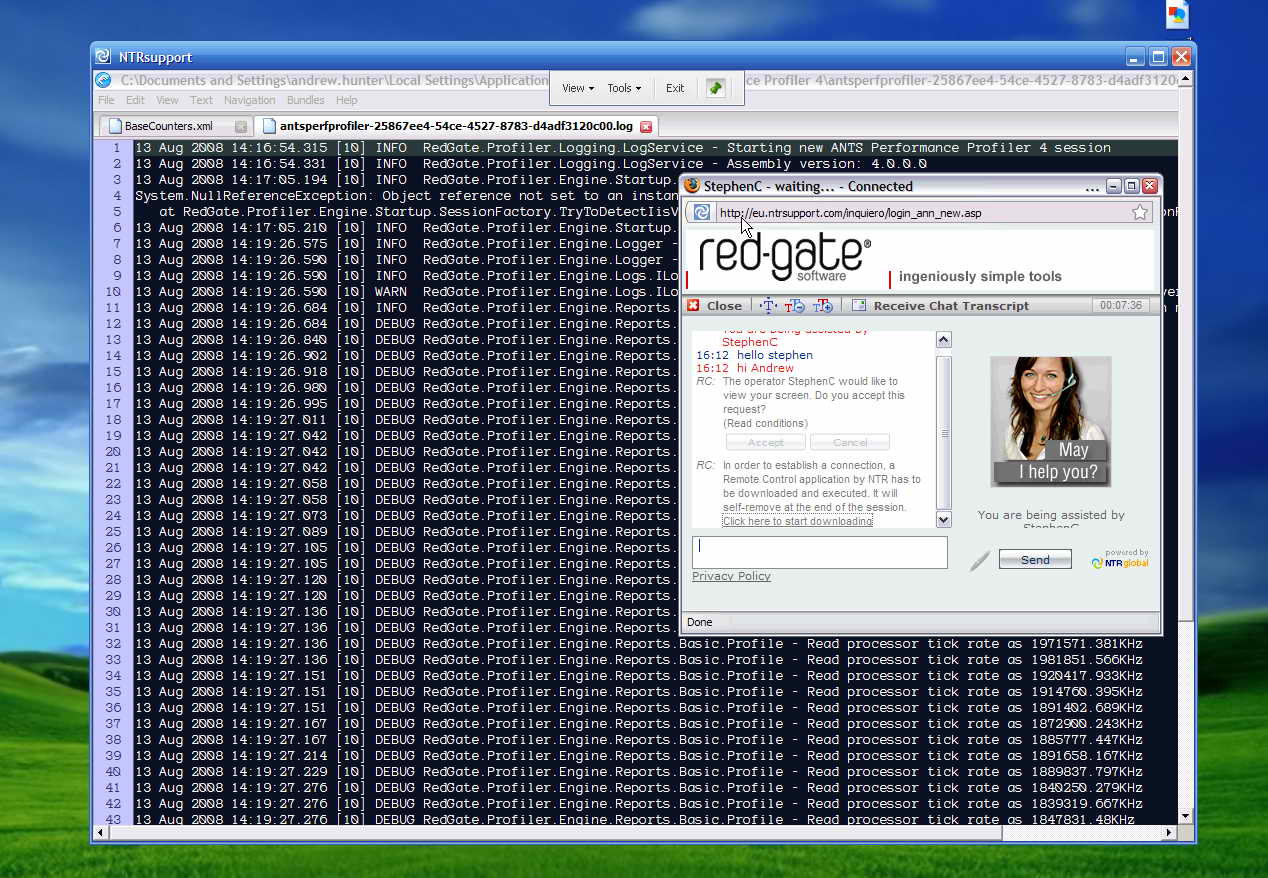
Task: Select the antsperfprofiler log file tab
Action: tap(456, 126)
